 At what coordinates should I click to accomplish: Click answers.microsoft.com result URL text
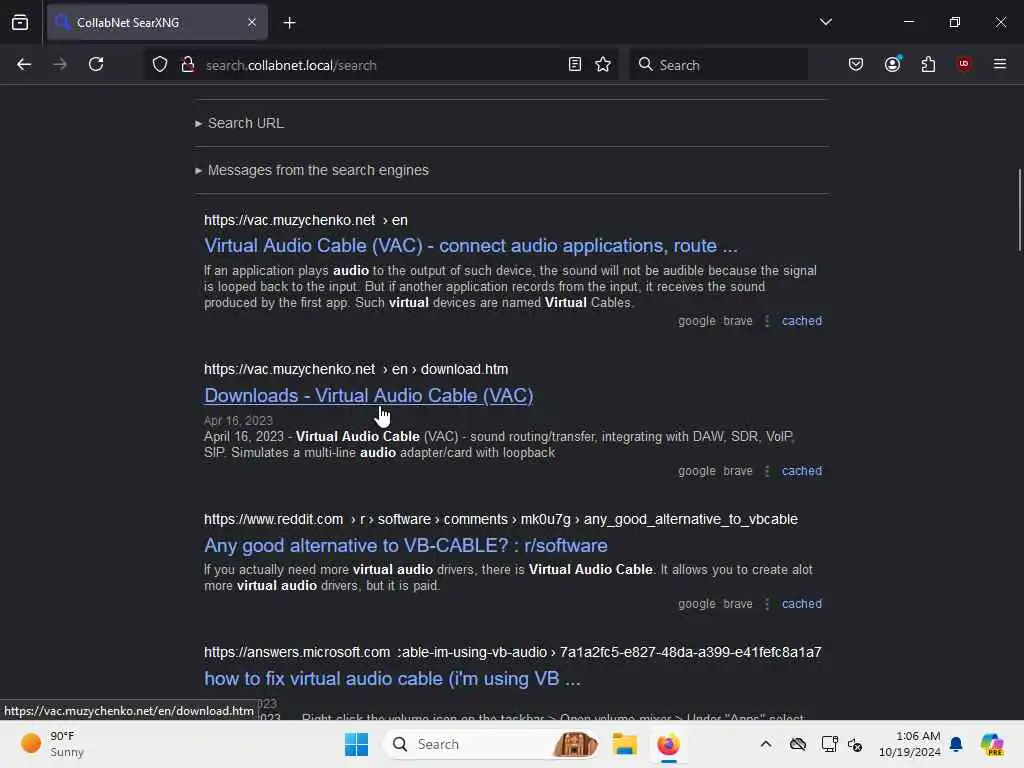point(513,652)
